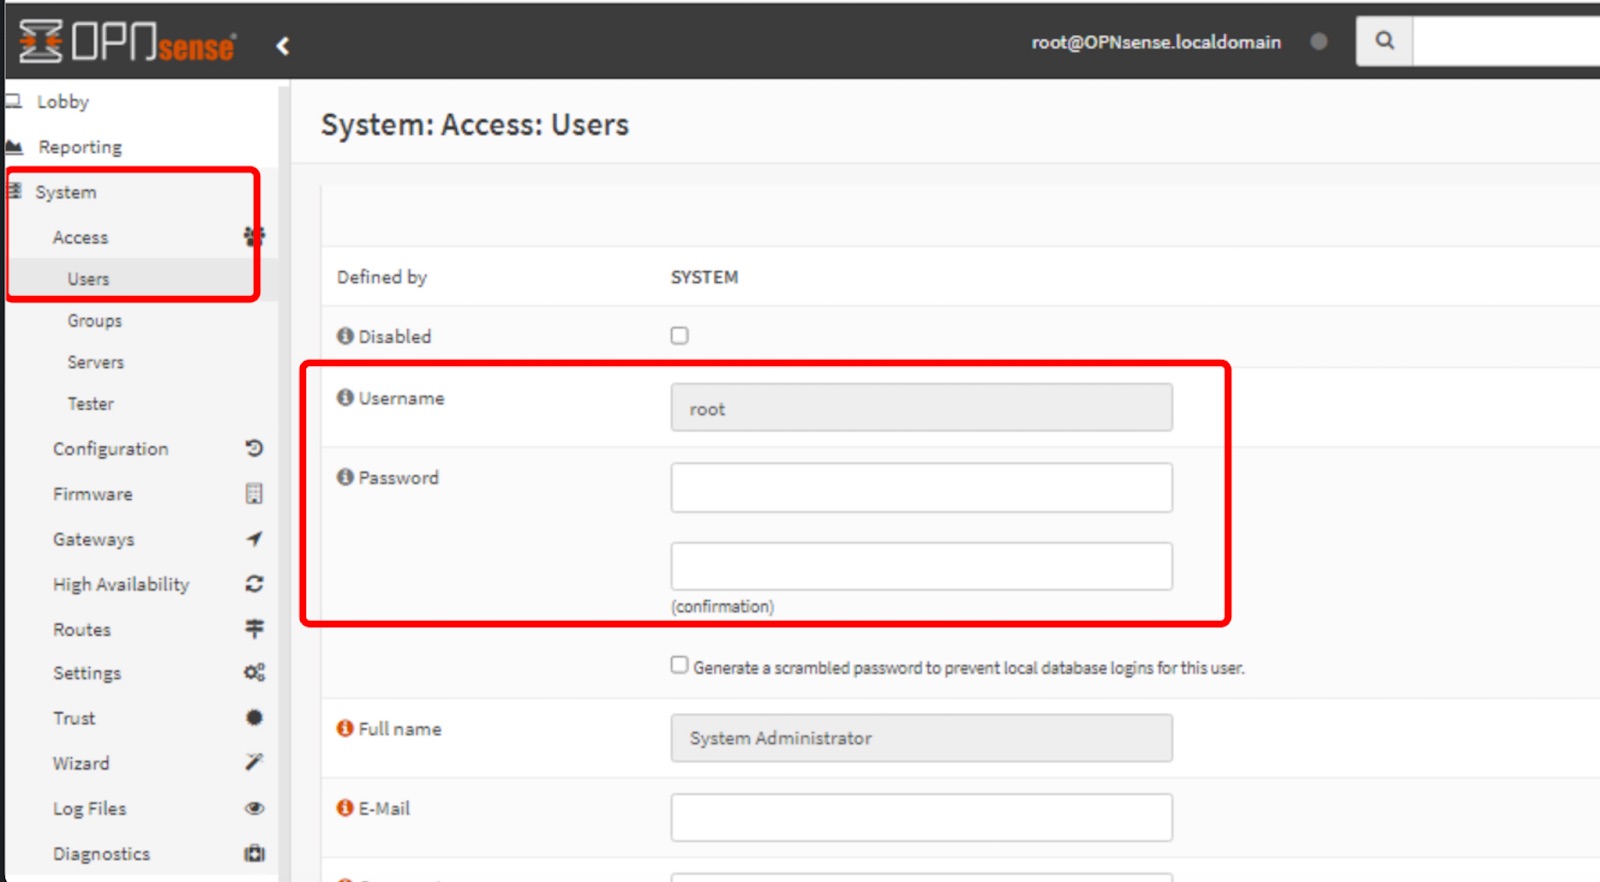
Task: Click the Password input field
Action: coord(921,488)
